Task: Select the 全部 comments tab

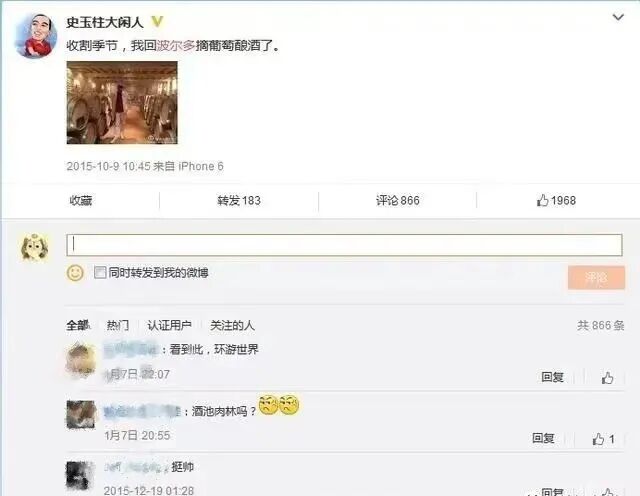Action: 78,325
